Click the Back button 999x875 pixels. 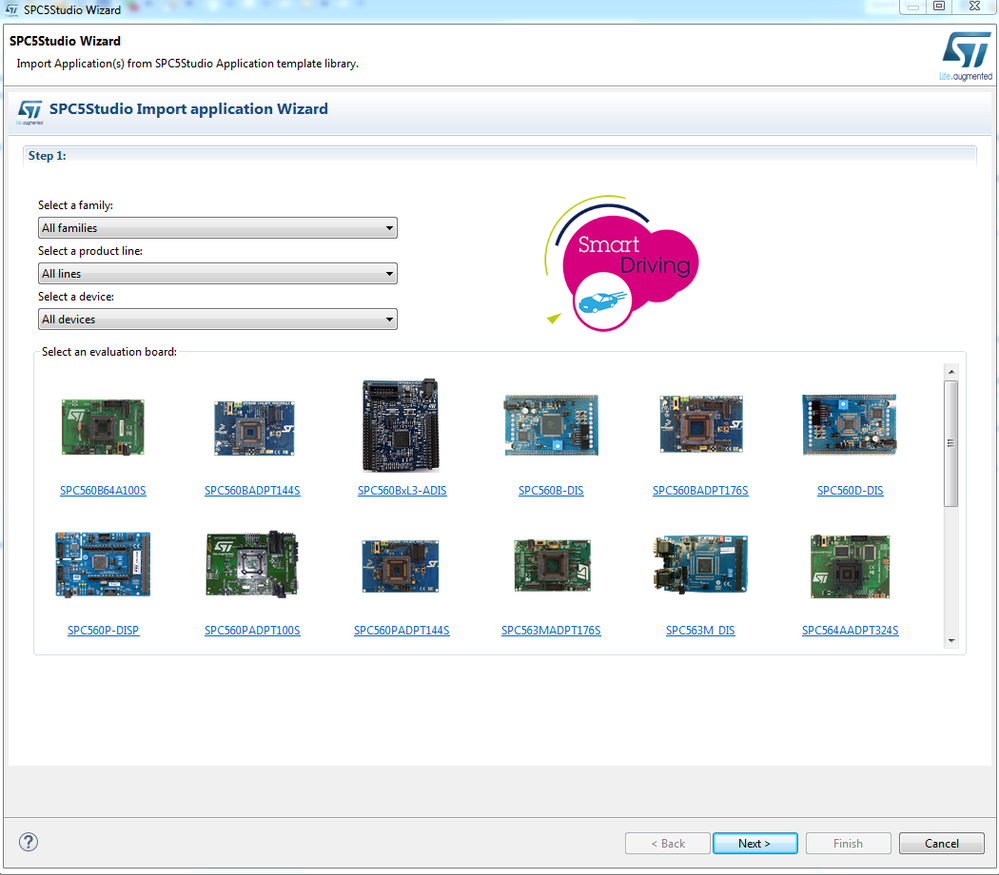(x=668, y=843)
